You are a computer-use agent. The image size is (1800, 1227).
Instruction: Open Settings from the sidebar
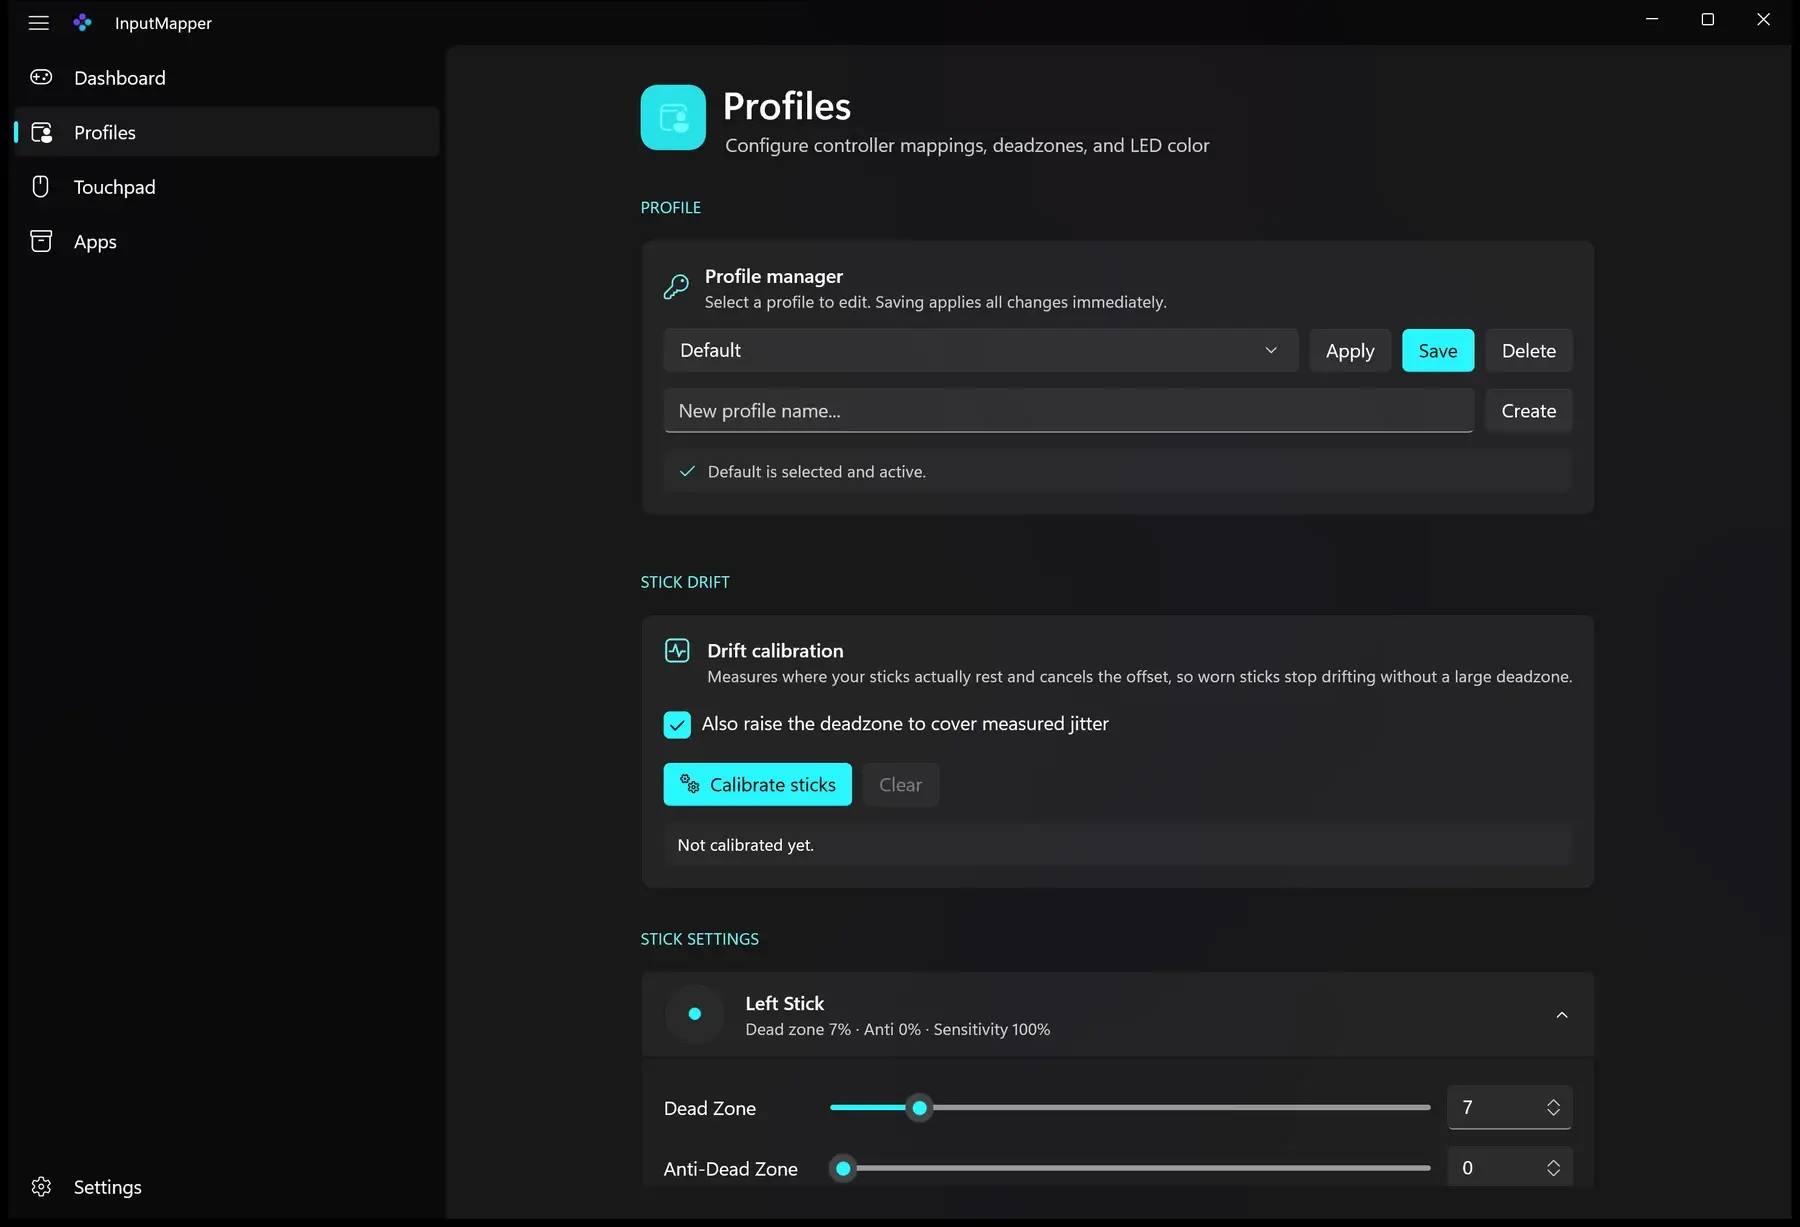(x=227, y=1187)
